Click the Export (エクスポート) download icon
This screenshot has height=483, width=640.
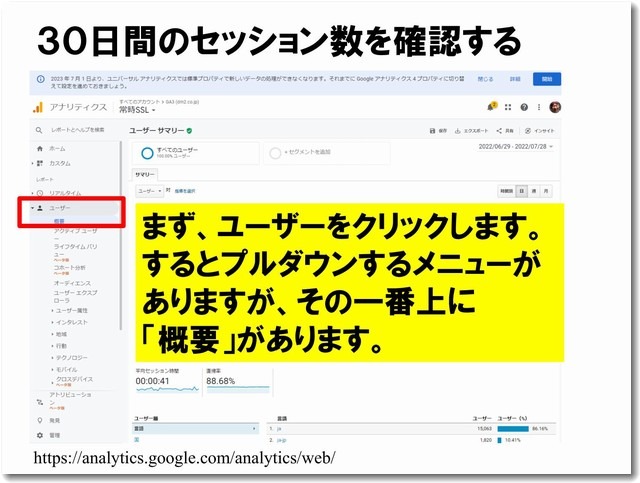458,131
